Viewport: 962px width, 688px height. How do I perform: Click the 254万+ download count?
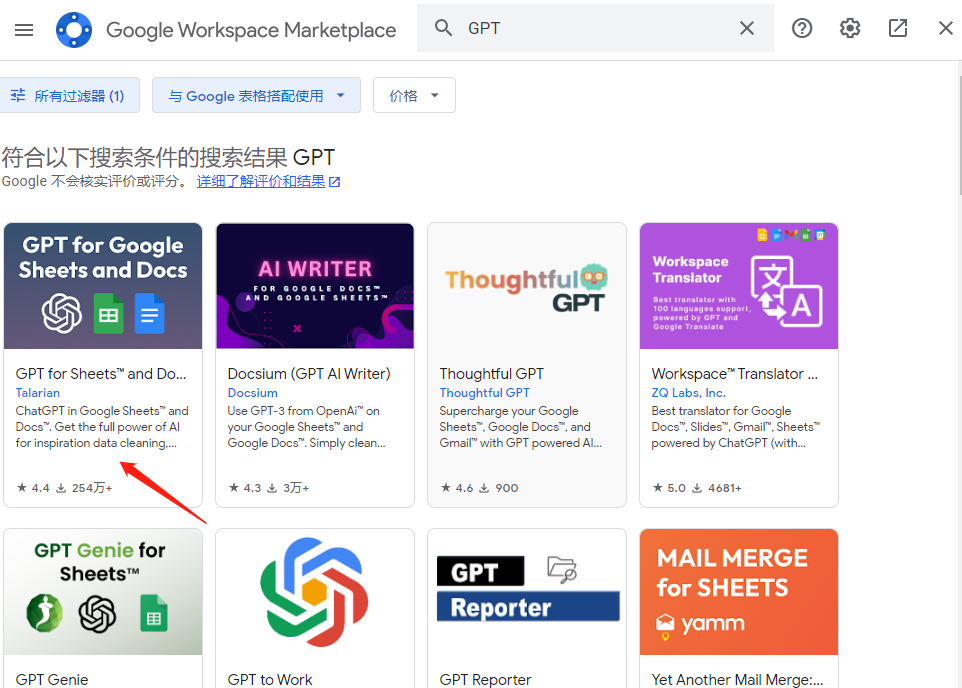pos(85,488)
